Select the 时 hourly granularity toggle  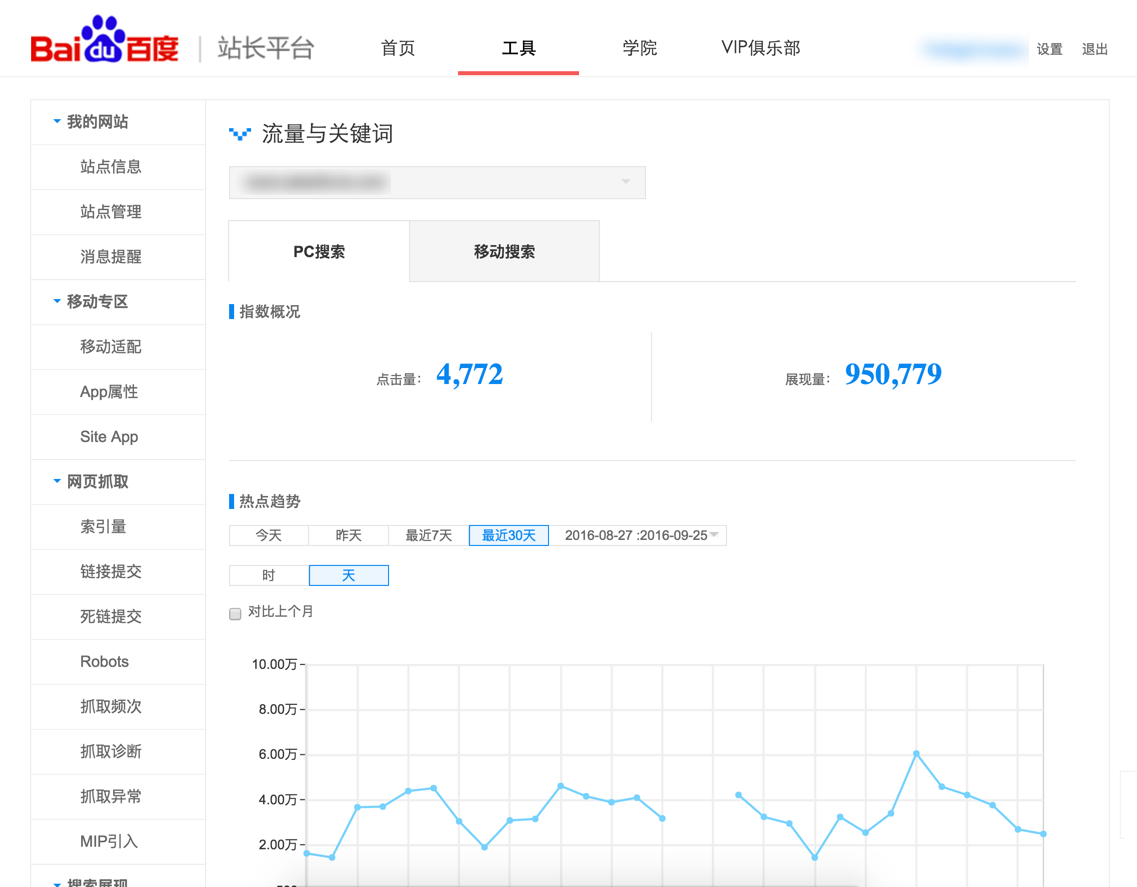[269, 576]
